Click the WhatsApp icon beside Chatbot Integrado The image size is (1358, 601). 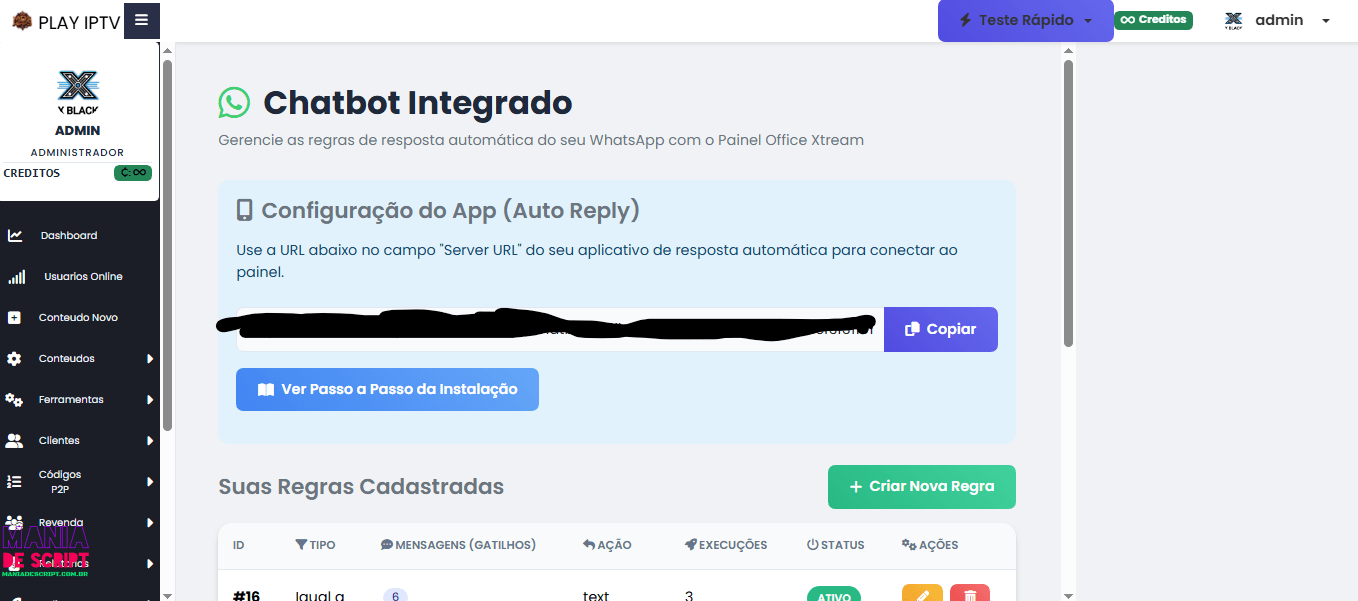(234, 102)
